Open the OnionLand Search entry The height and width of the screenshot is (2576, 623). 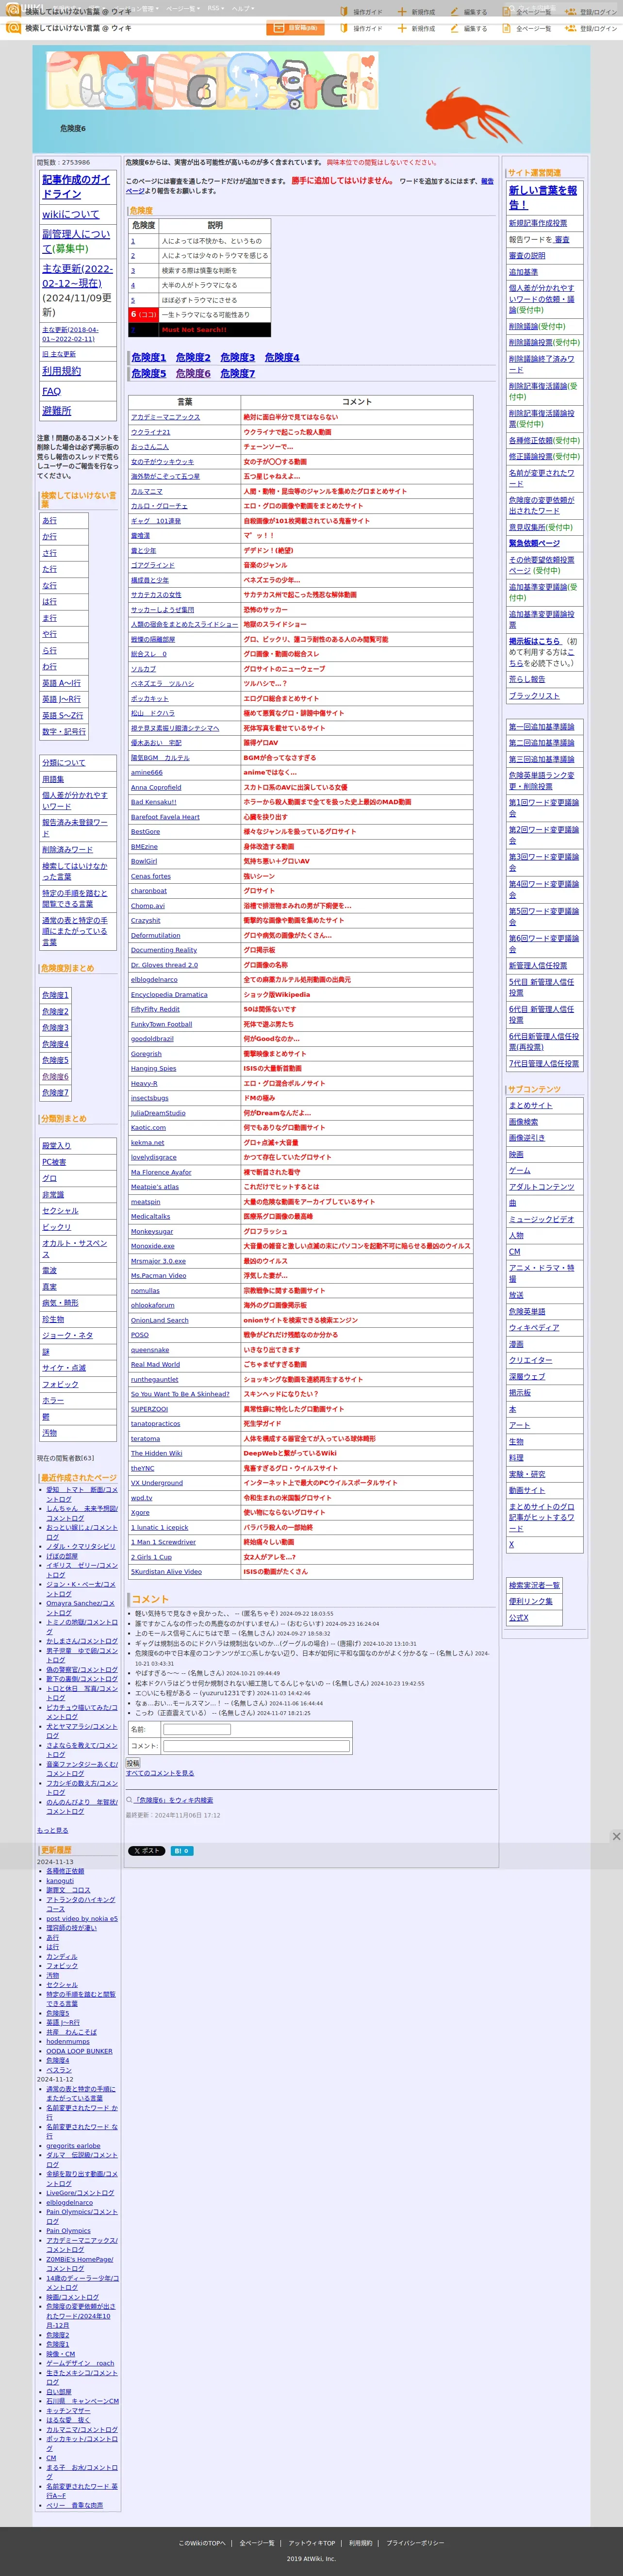pyautogui.click(x=160, y=1320)
